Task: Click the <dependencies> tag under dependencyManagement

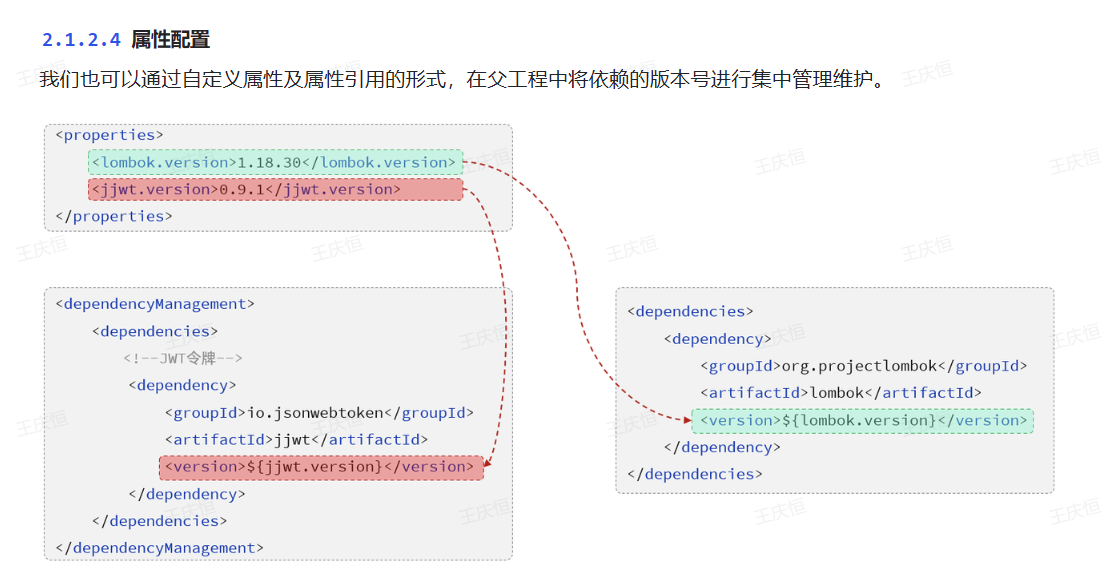Action: click(x=154, y=331)
